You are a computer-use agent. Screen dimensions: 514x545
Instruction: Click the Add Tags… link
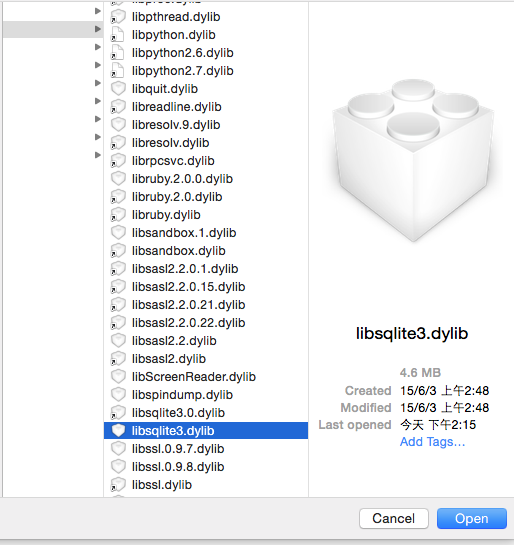(432, 442)
